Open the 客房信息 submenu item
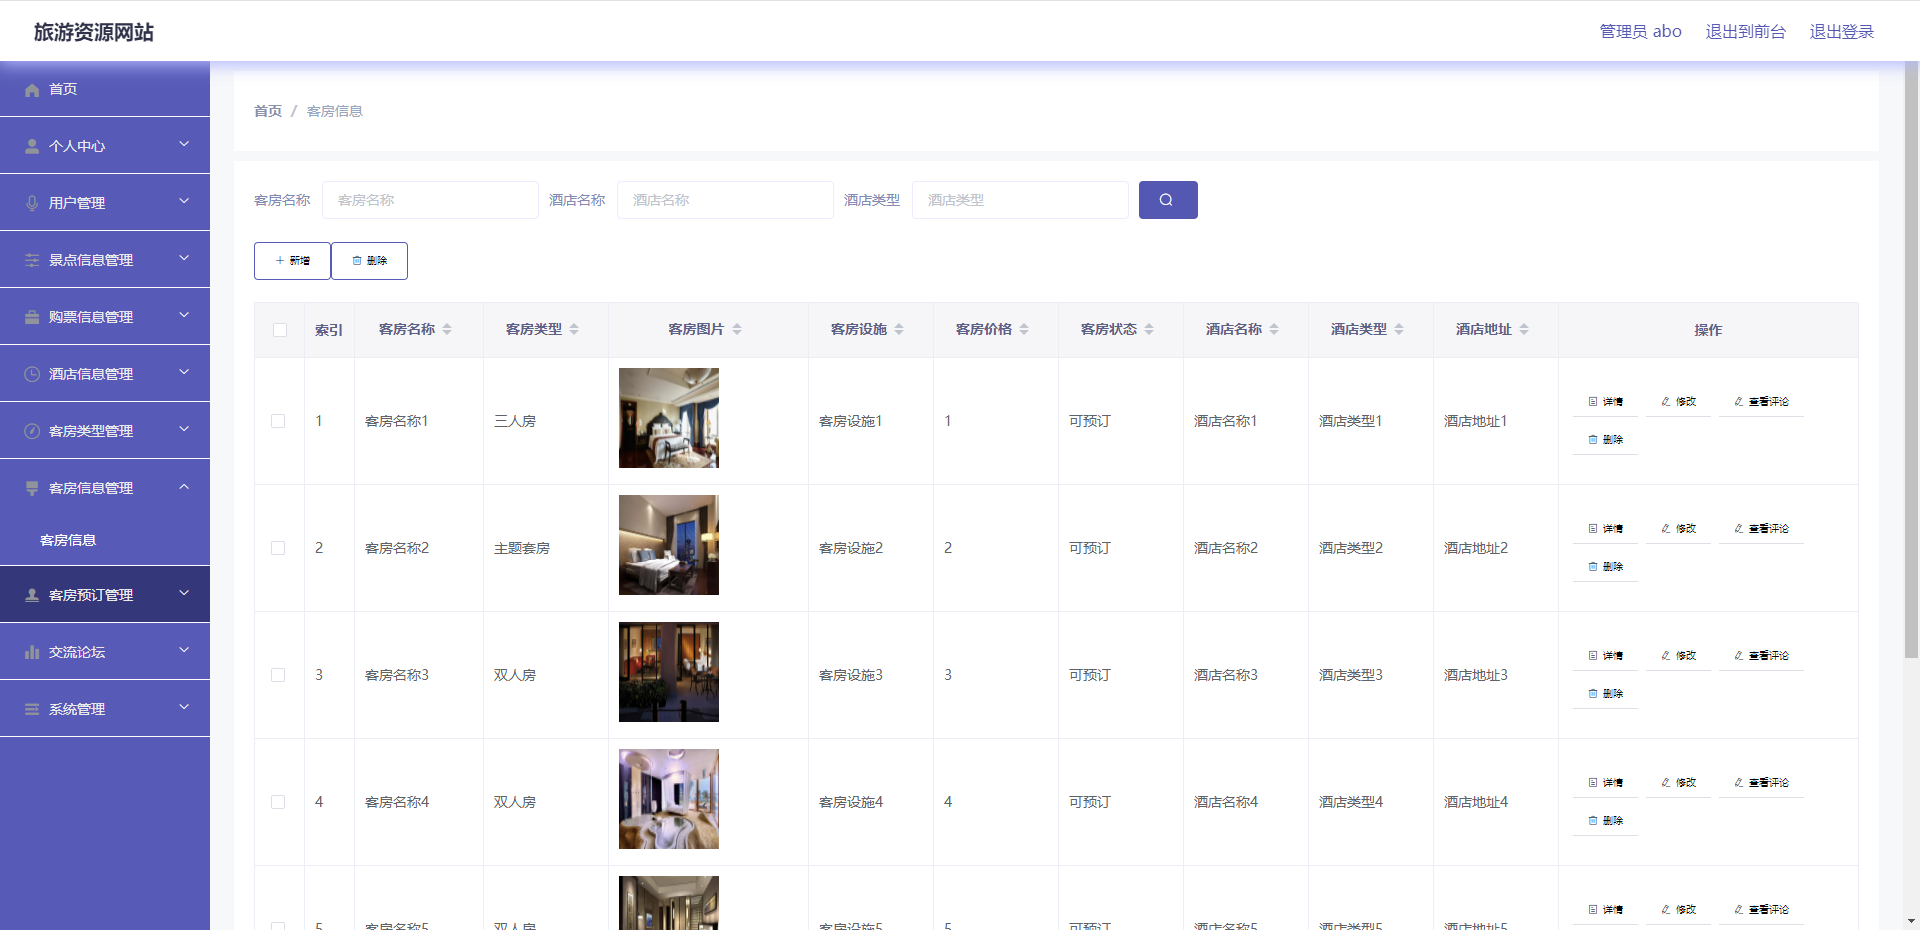 click(68, 540)
